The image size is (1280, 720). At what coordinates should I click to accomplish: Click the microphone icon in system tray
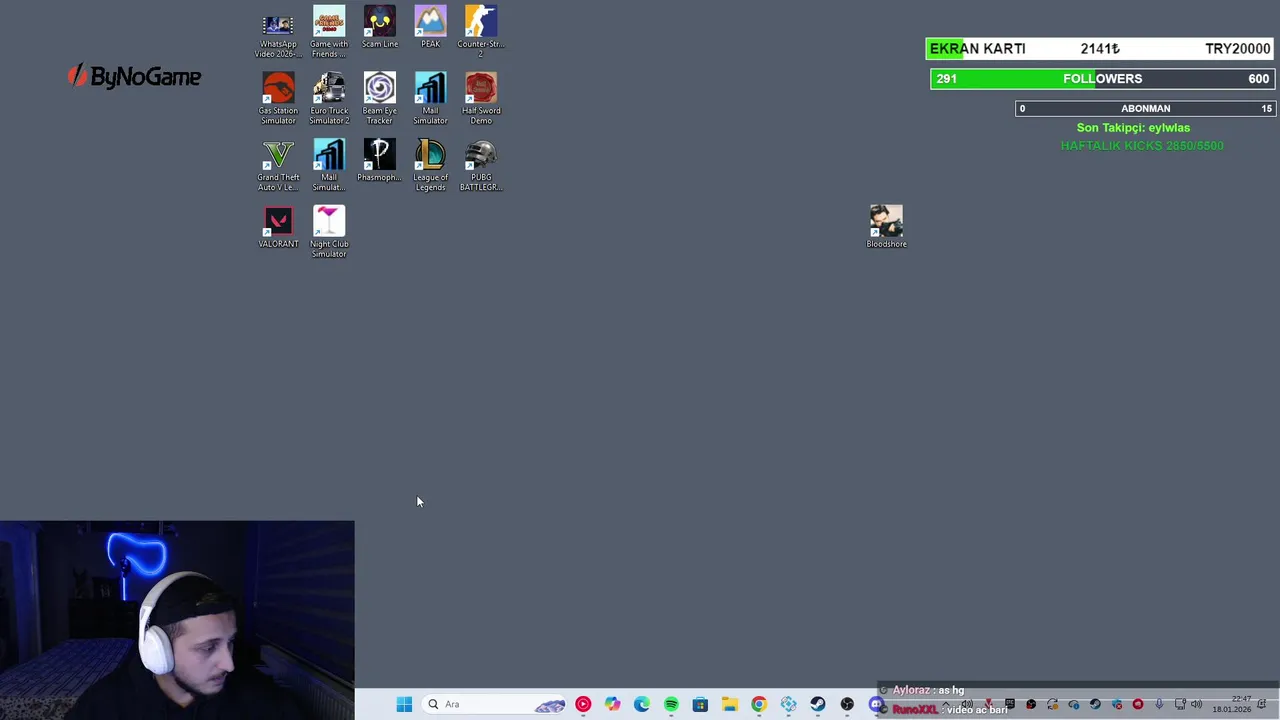point(1159,704)
